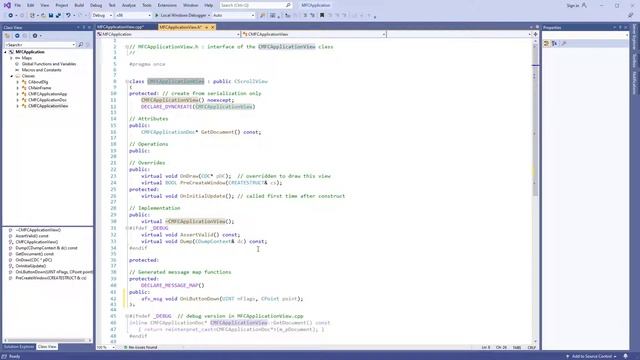Screen dimensions: 640x360
Task: Open the Build menu
Action: [x=79, y=5]
